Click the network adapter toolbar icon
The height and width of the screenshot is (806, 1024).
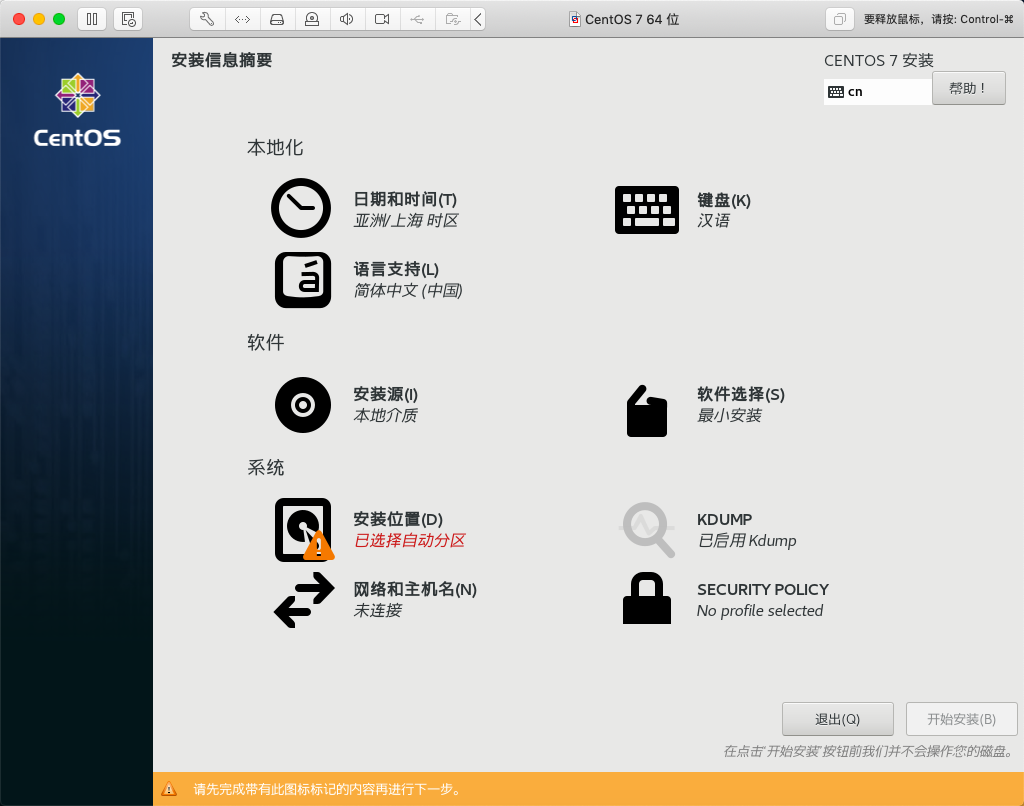tap(242, 19)
